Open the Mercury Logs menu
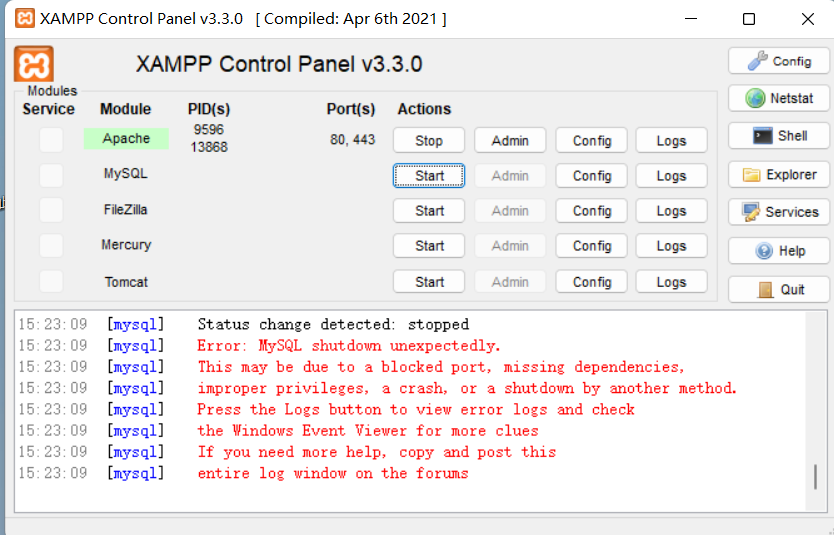834x535 pixels. [x=671, y=246]
